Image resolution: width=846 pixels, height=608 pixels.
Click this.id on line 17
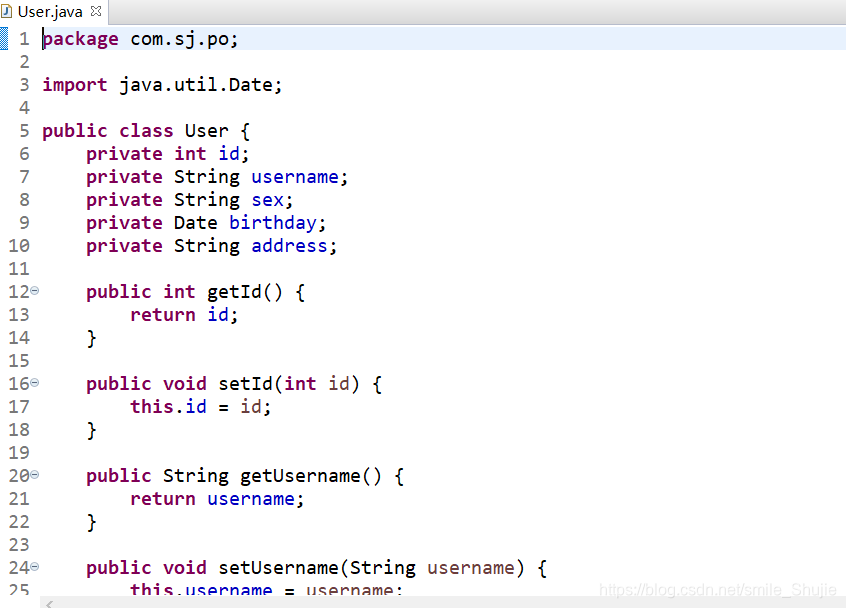(168, 407)
